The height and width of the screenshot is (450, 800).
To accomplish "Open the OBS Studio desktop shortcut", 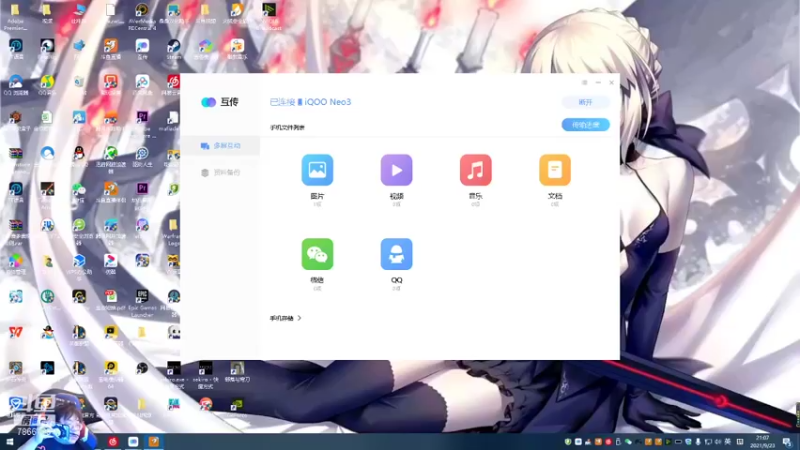I will pos(142,368).
